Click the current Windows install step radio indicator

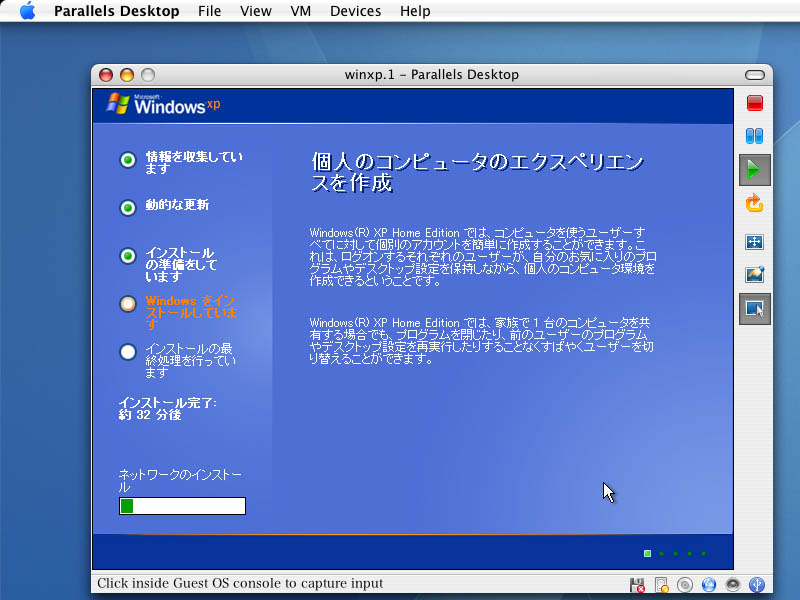click(127, 304)
